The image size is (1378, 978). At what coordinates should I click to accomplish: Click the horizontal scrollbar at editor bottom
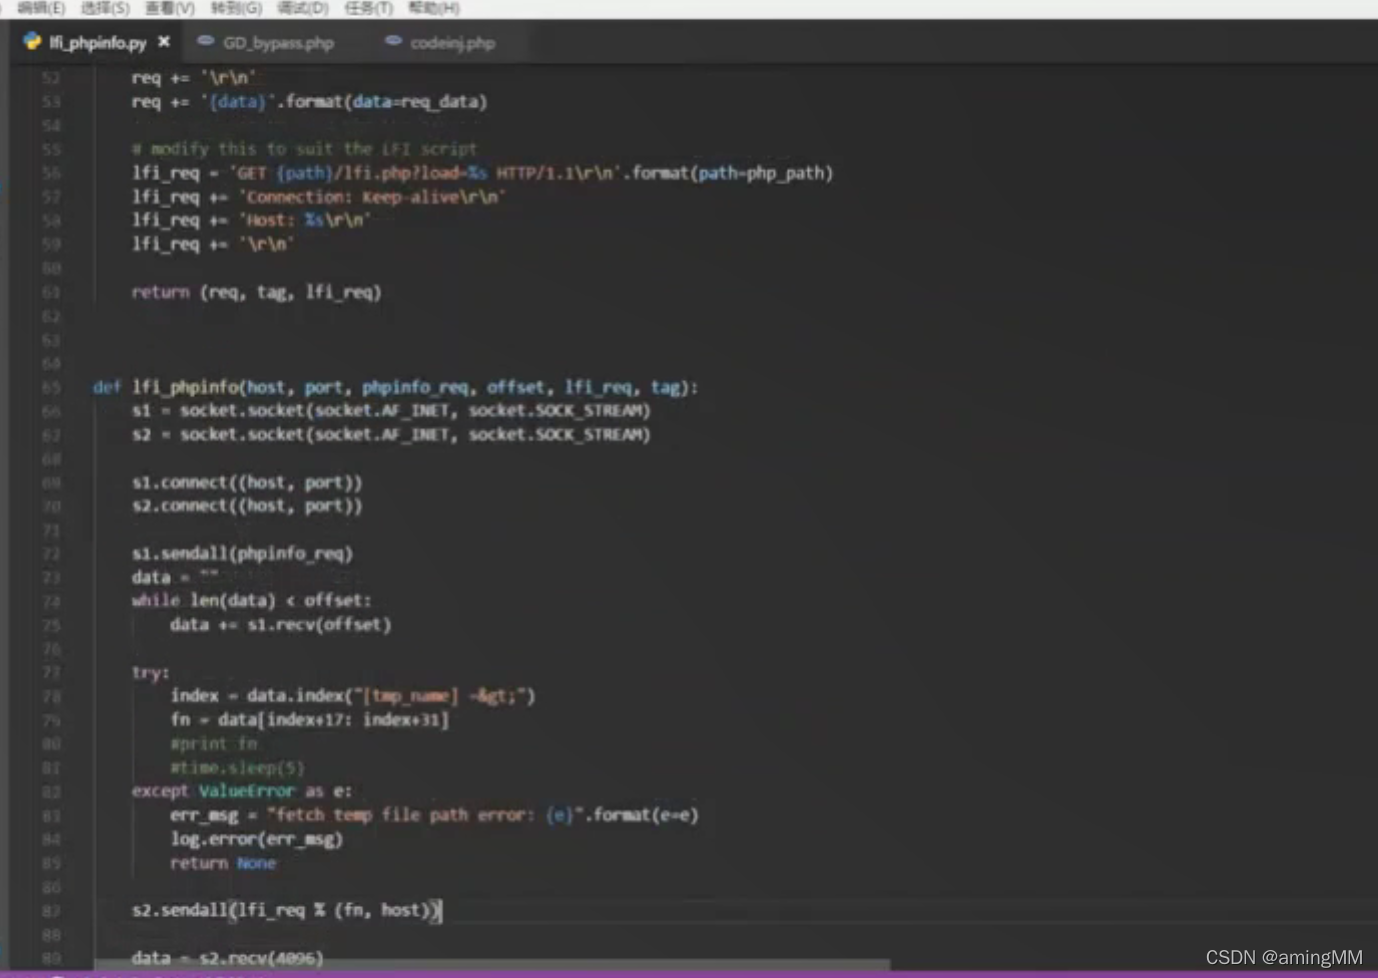(x=492, y=966)
